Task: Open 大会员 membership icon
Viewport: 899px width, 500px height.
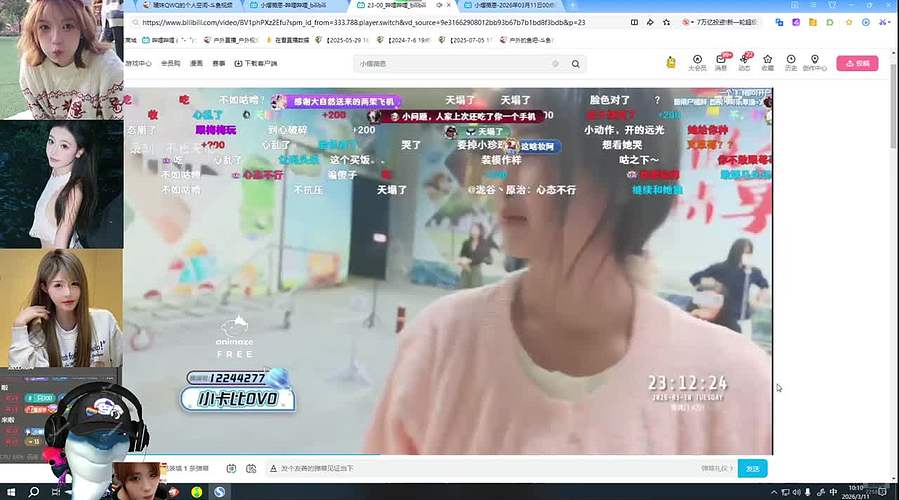Action: click(697, 62)
